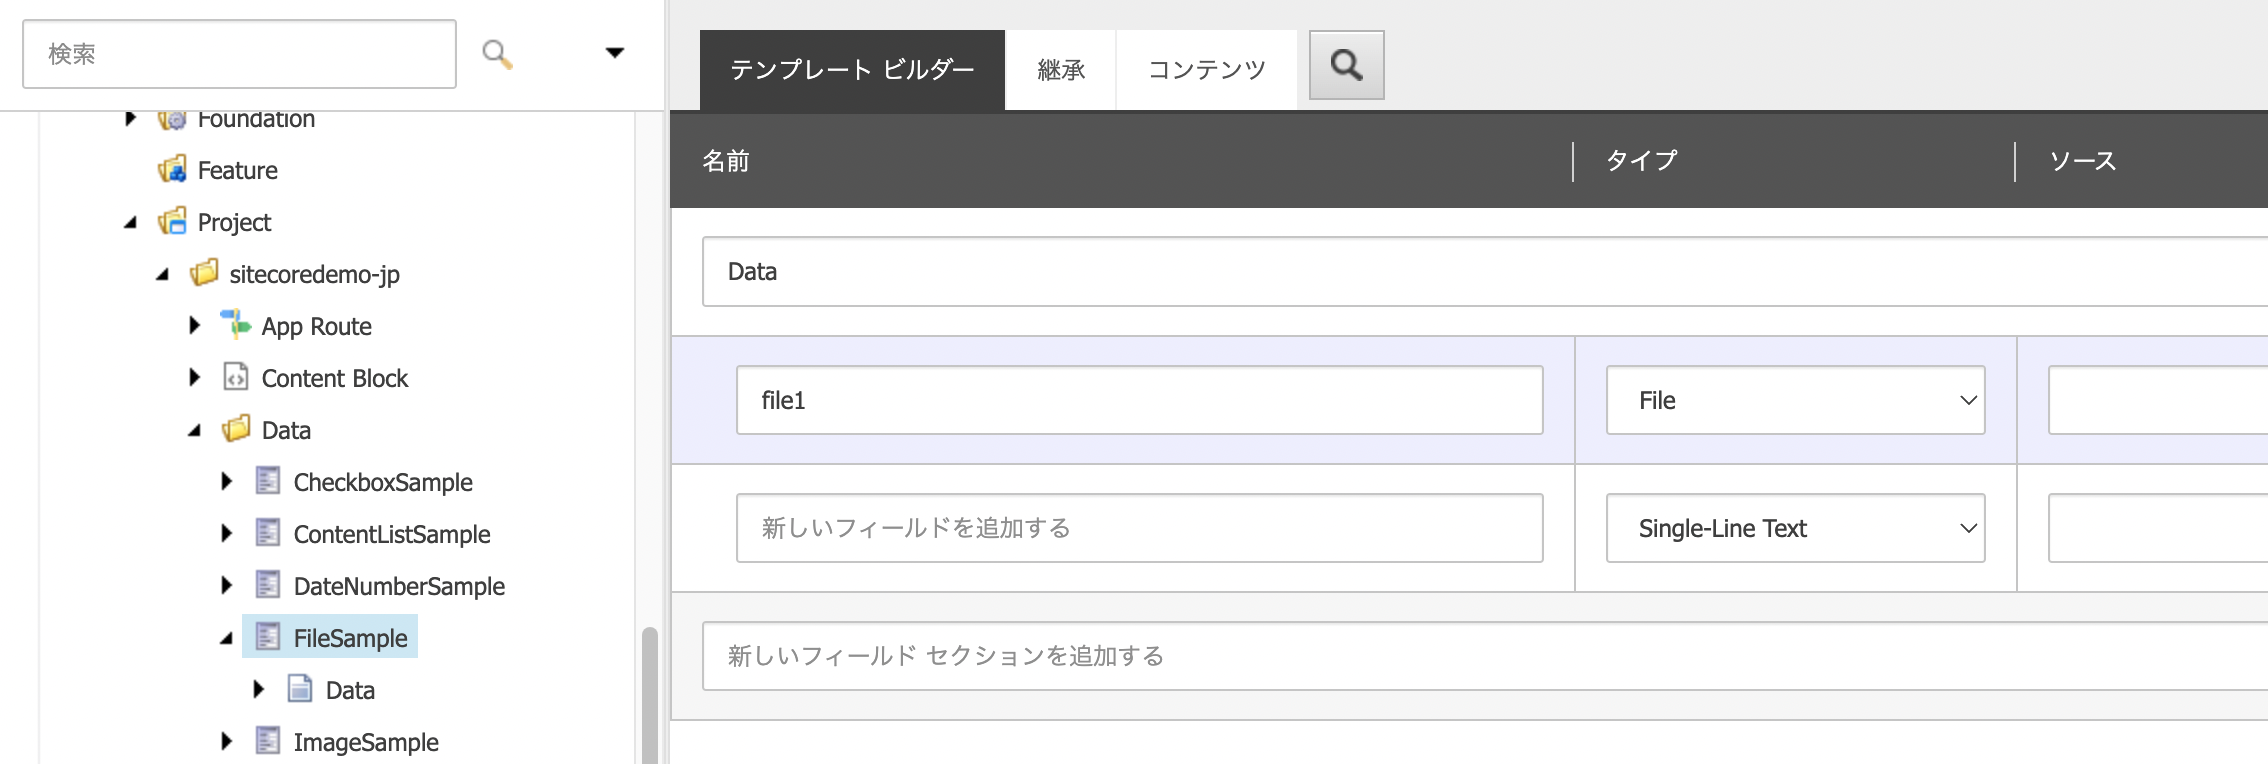Click the content tree vertical scrollbar

649,695
